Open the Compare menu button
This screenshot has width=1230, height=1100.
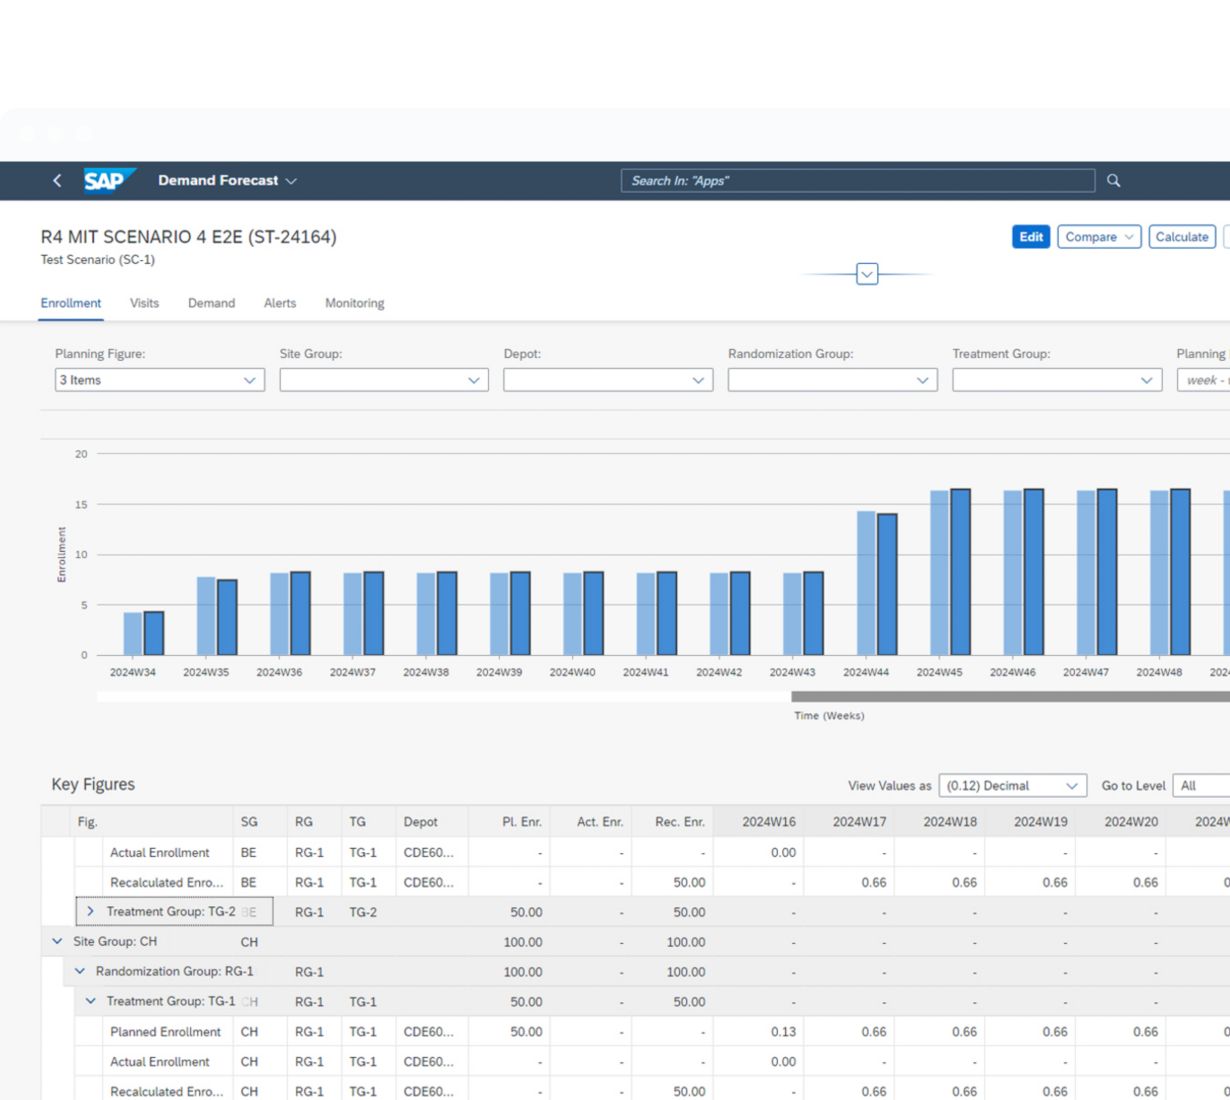[x=1098, y=237]
